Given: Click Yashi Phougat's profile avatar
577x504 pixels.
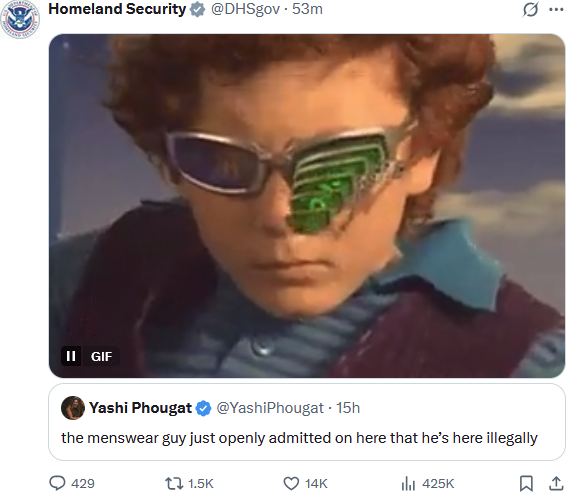Looking at the screenshot, I should pyautogui.click(x=73, y=408).
